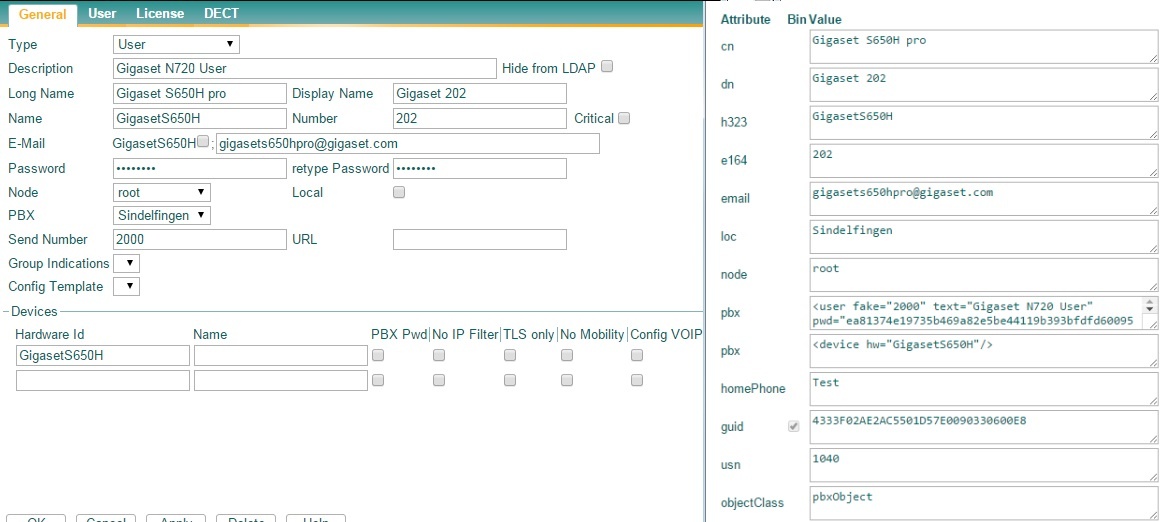This screenshot has height=522, width=1165.
Task: Focus the Password field
Action: tap(200, 168)
